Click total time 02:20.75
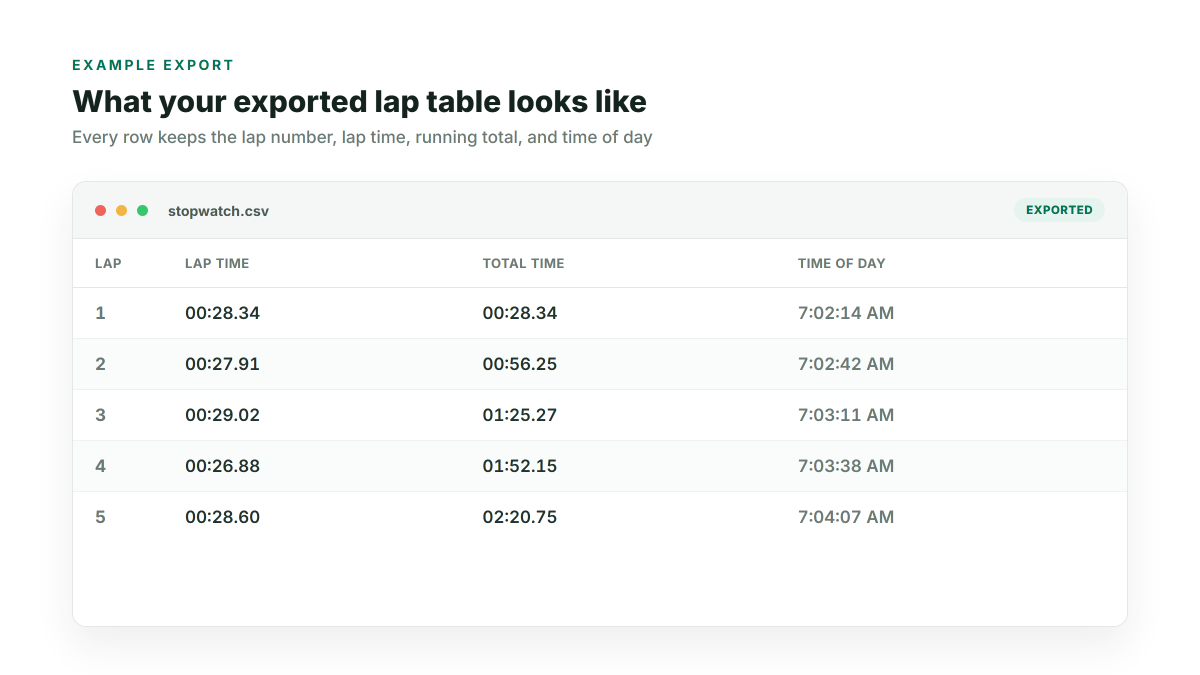 click(x=520, y=517)
